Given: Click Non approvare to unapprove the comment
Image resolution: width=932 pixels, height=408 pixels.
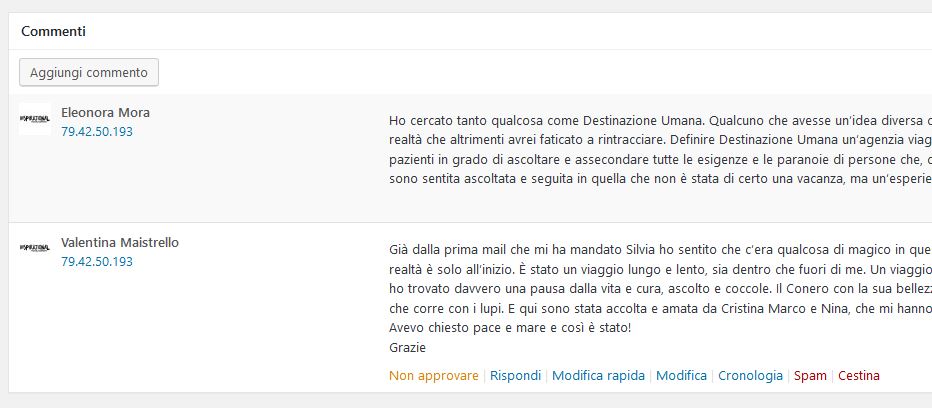Looking at the screenshot, I should tap(434, 376).
